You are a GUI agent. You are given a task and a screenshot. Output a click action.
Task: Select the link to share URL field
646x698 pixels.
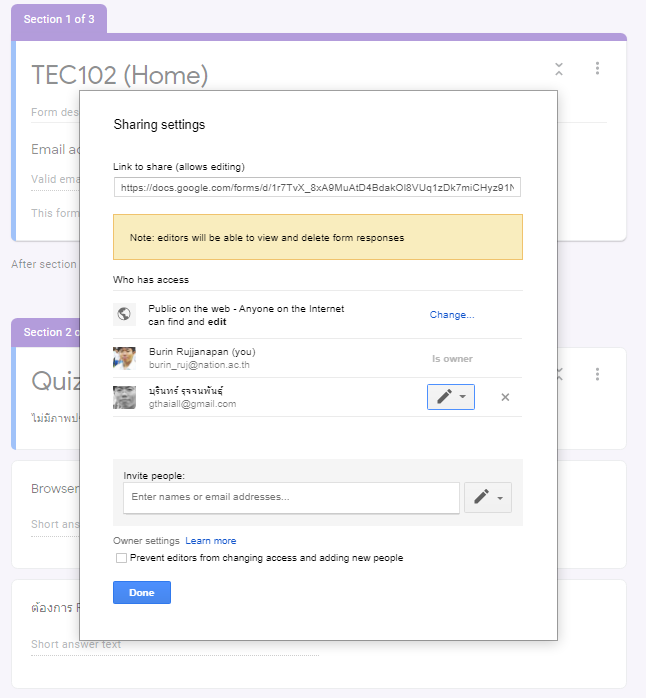coord(317,187)
